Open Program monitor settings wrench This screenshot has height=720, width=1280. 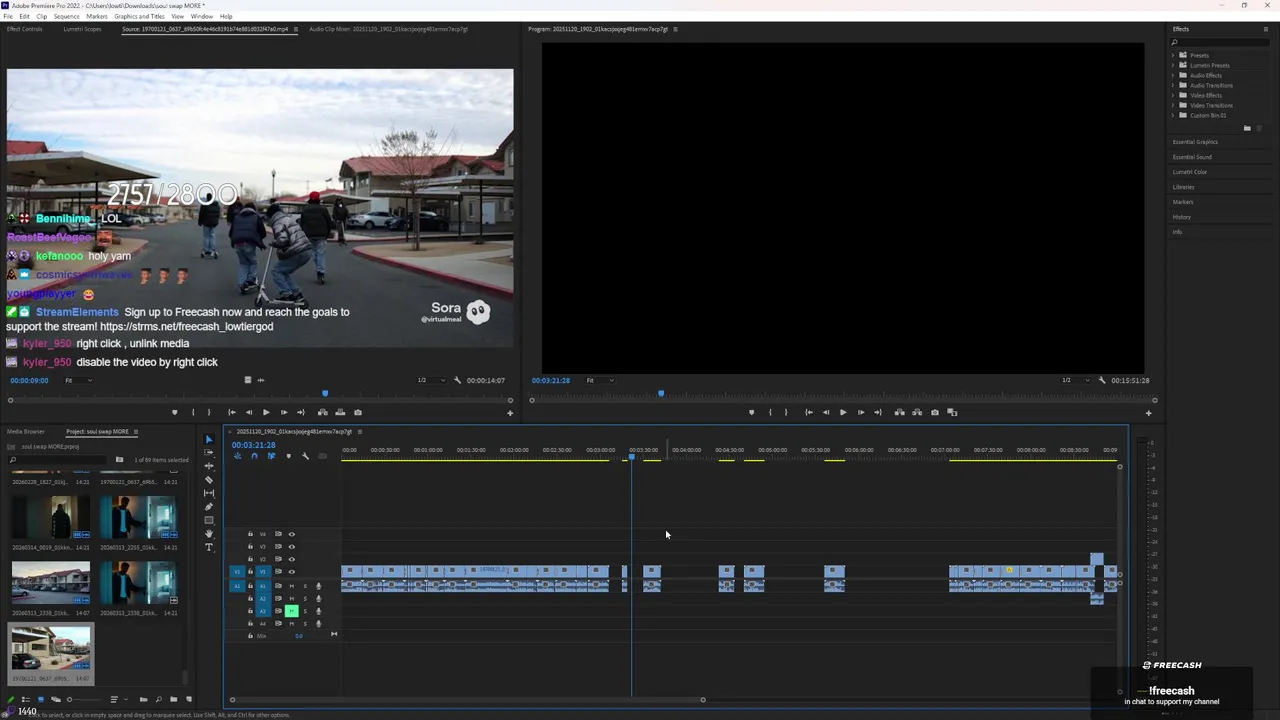coord(1102,380)
